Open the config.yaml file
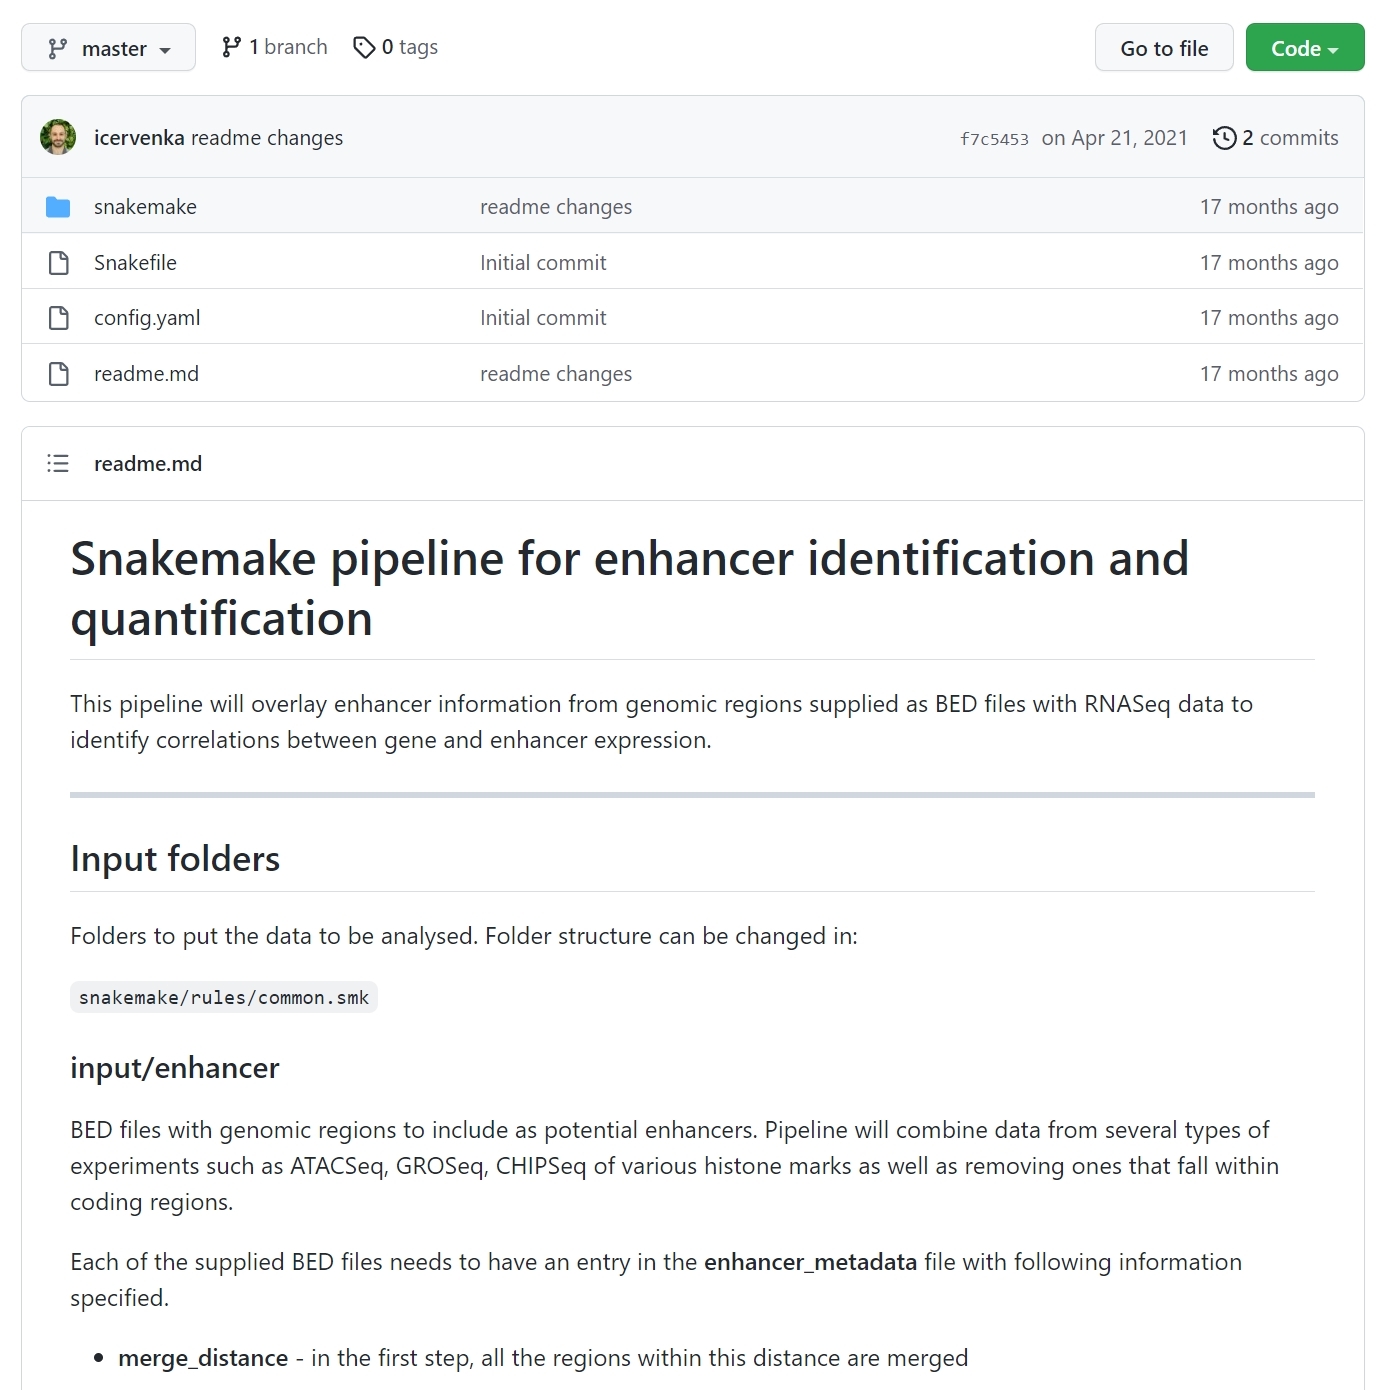This screenshot has height=1390, width=1390. 147,318
